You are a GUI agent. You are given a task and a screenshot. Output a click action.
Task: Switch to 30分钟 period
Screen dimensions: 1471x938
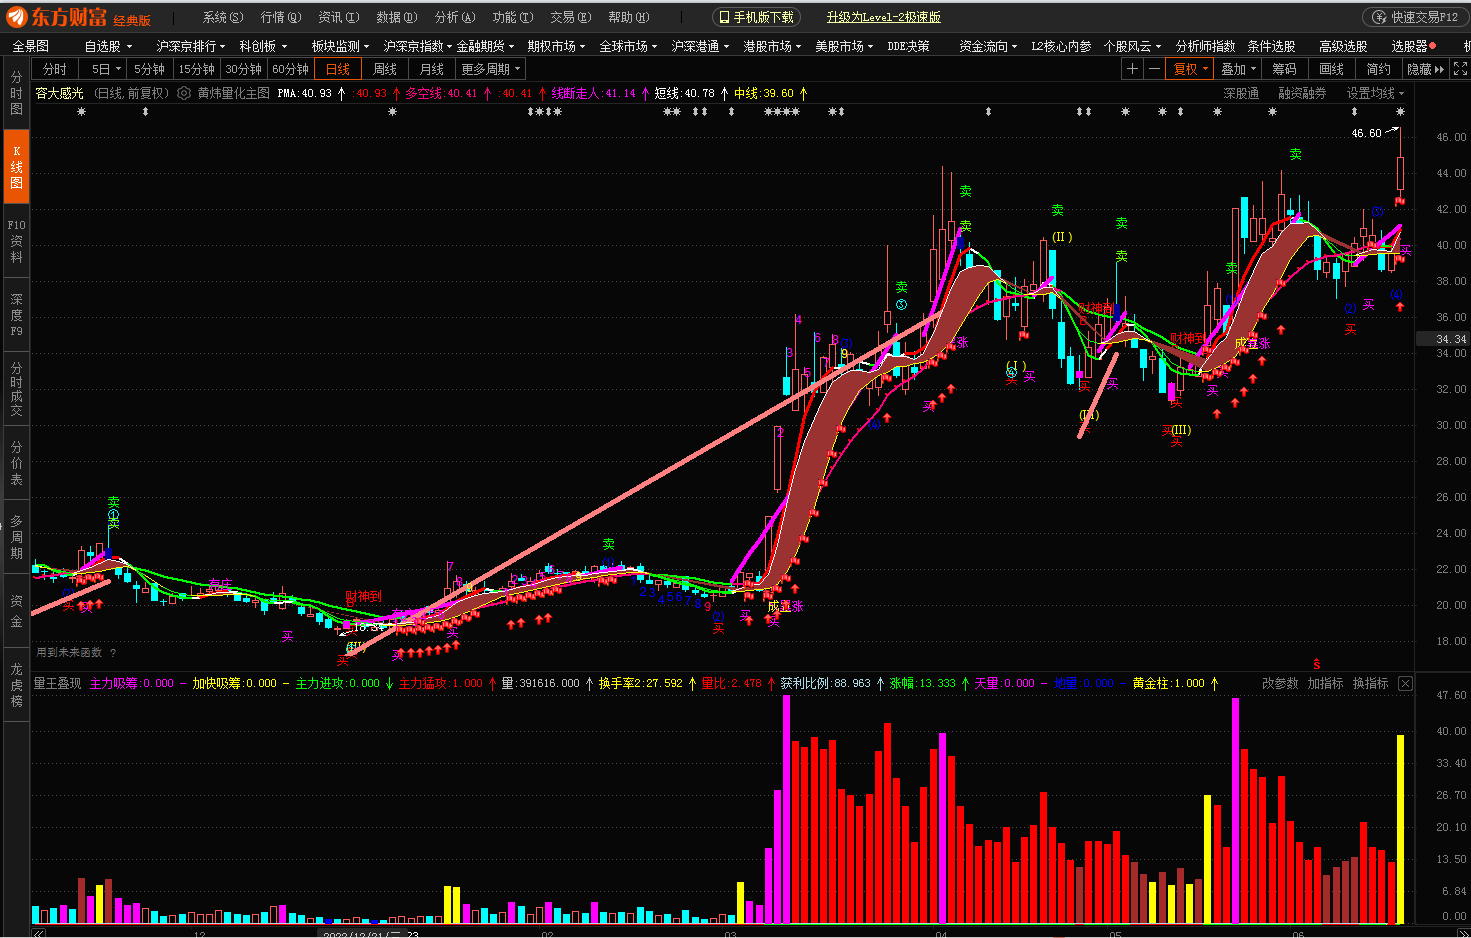[243, 69]
